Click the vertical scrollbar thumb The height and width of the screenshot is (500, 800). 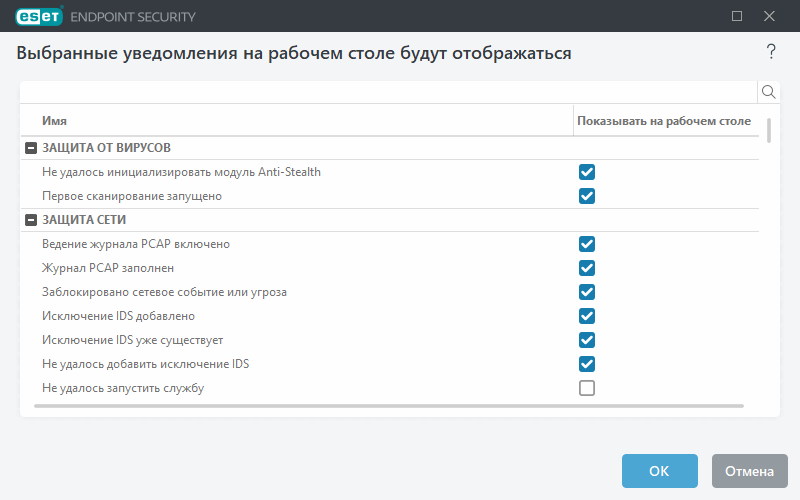point(769,130)
